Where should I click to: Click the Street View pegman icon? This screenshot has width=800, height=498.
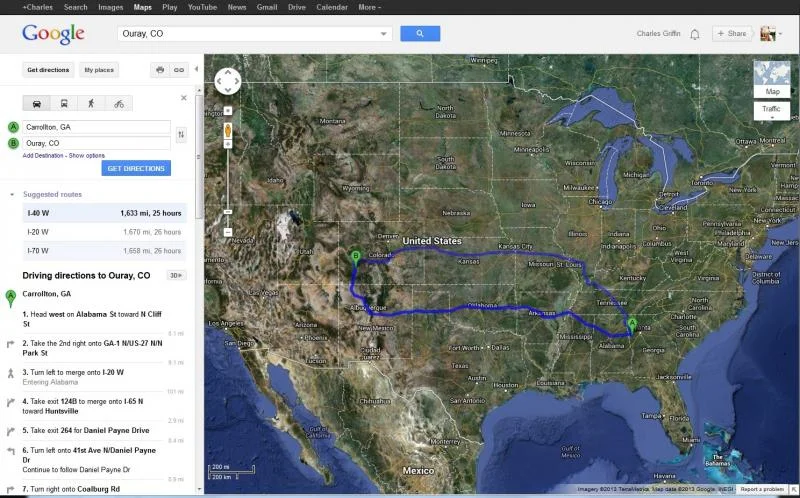click(228, 131)
